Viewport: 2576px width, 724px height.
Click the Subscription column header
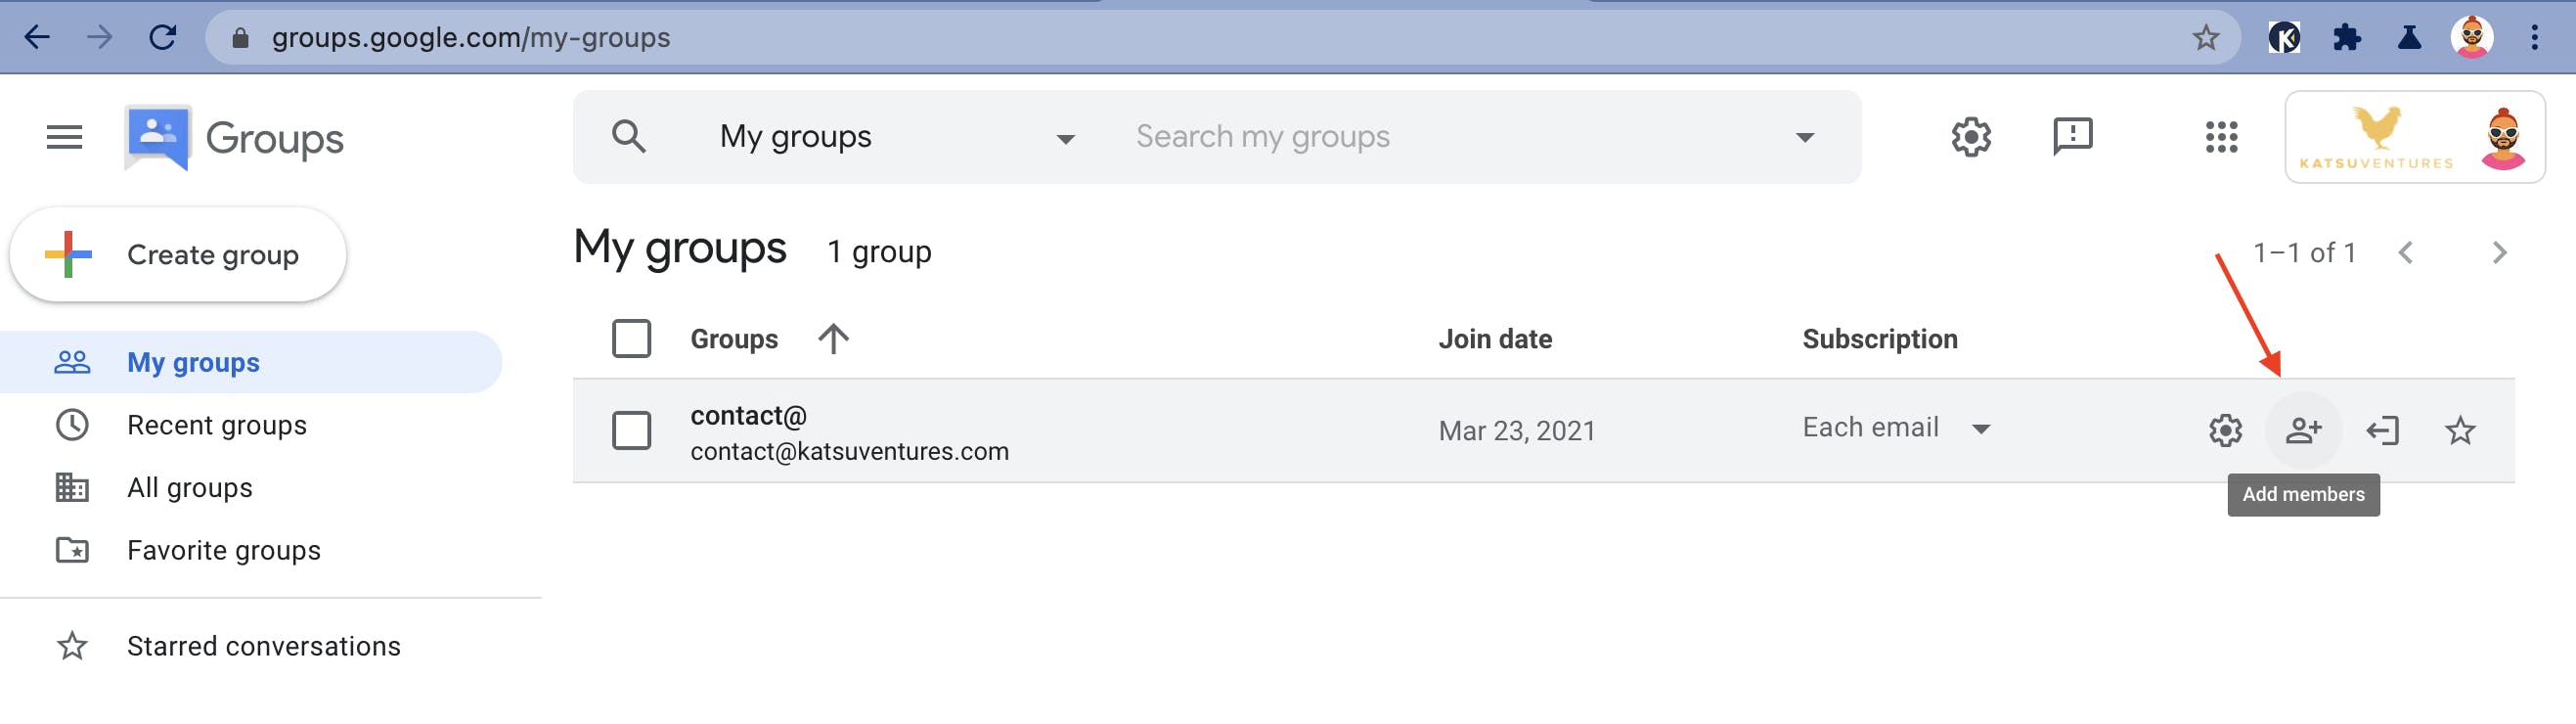1880,340
